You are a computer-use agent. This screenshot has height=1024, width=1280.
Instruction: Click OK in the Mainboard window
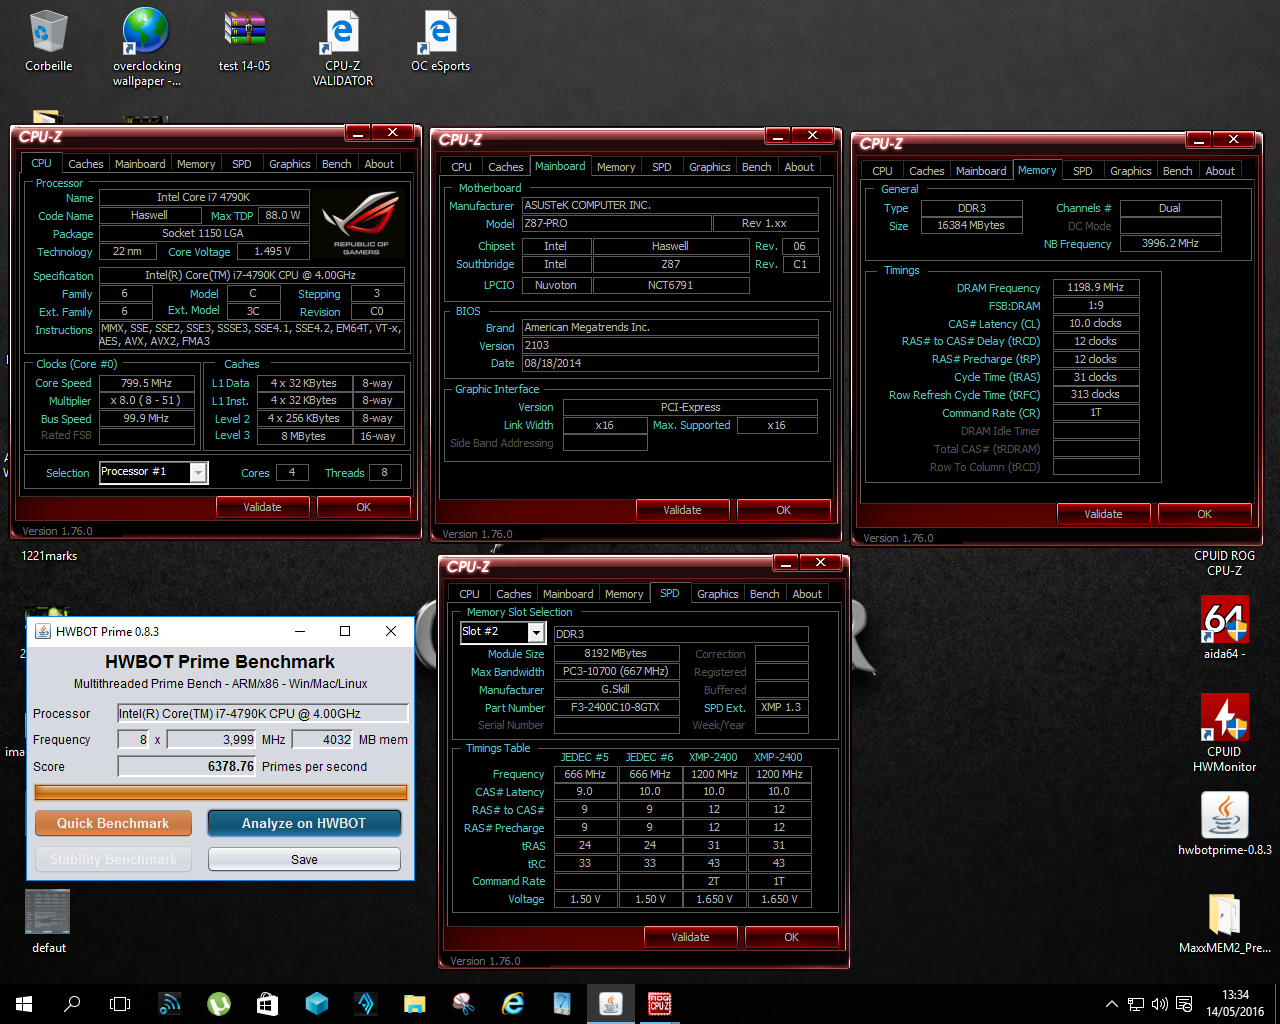(783, 510)
